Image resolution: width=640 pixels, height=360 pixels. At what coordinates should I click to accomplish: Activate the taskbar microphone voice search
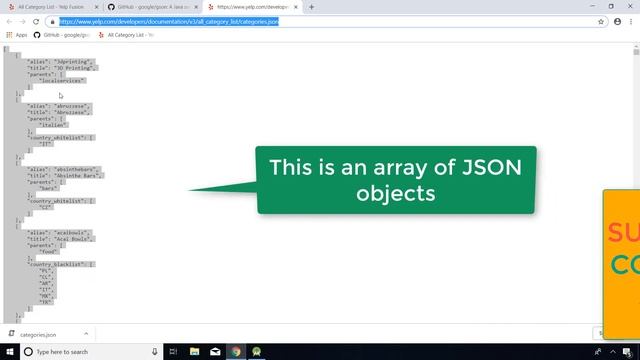(155, 352)
